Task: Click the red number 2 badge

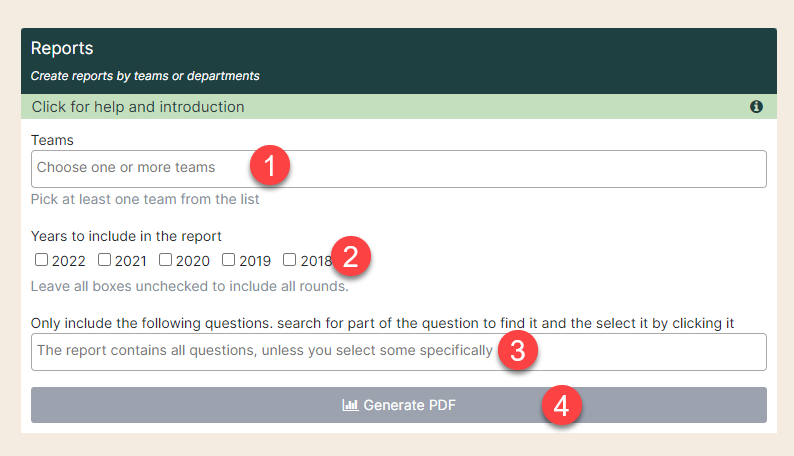Action: pyautogui.click(x=350, y=256)
